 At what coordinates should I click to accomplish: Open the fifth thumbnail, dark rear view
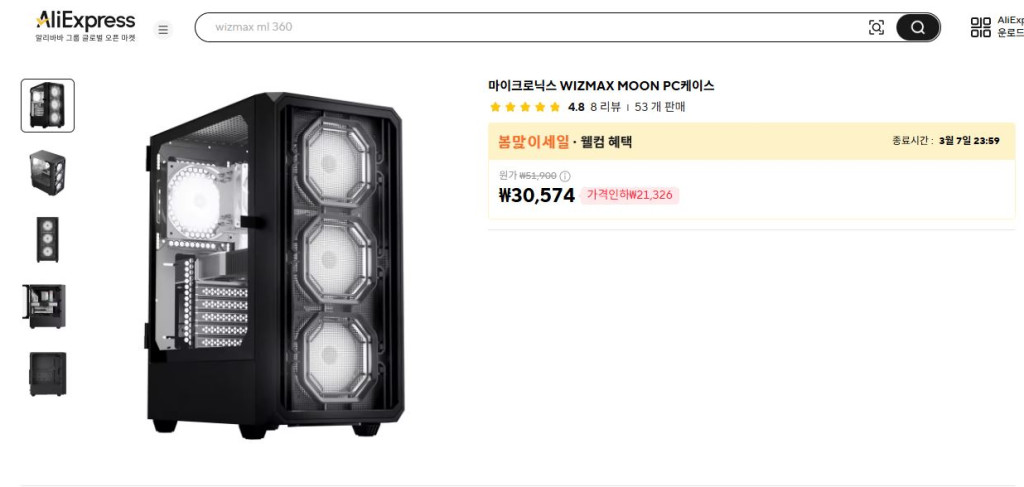(x=48, y=373)
